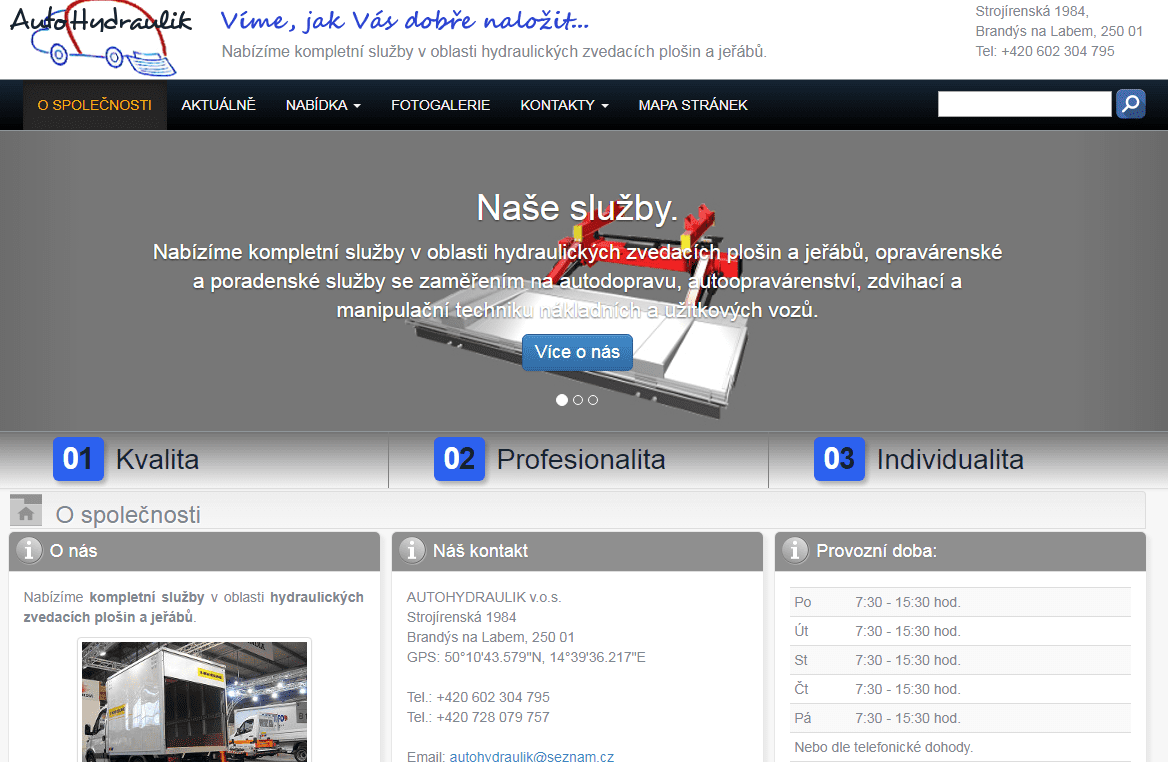Switch to the third carousel slide dot
The width and height of the screenshot is (1168, 762).
[593, 400]
